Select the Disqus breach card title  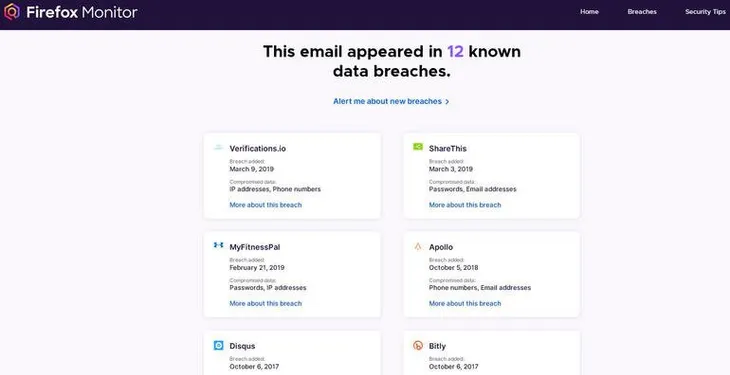coord(242,346)
